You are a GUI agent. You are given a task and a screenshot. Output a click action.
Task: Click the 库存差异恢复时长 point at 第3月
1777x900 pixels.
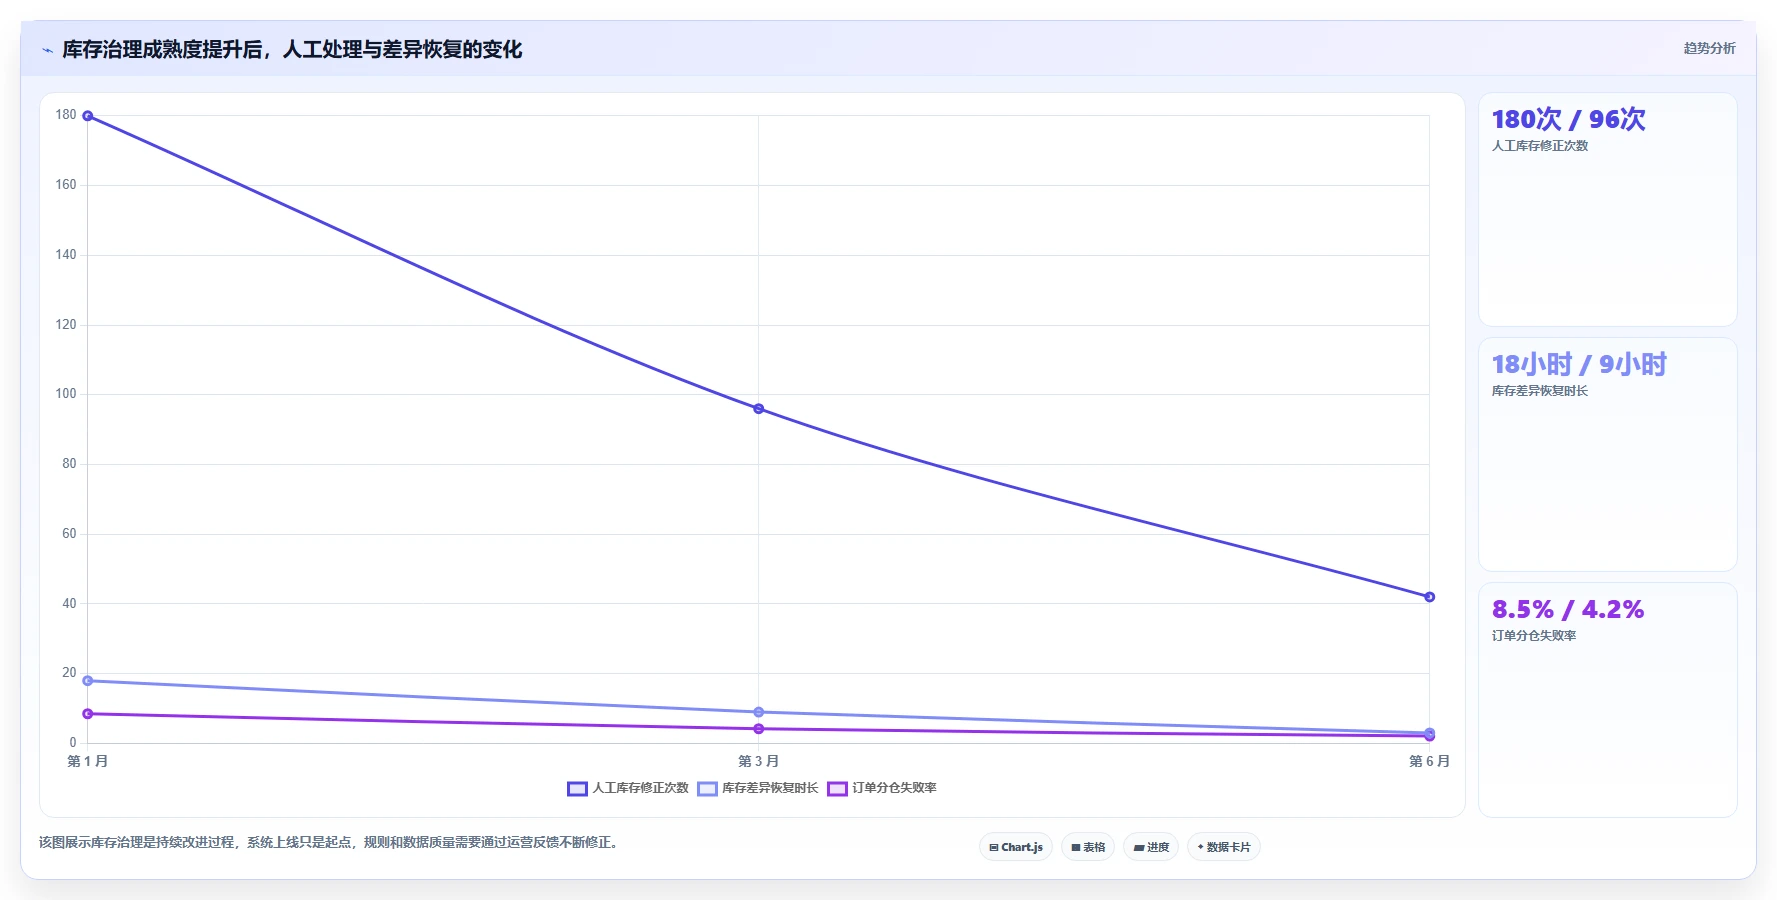758,712
